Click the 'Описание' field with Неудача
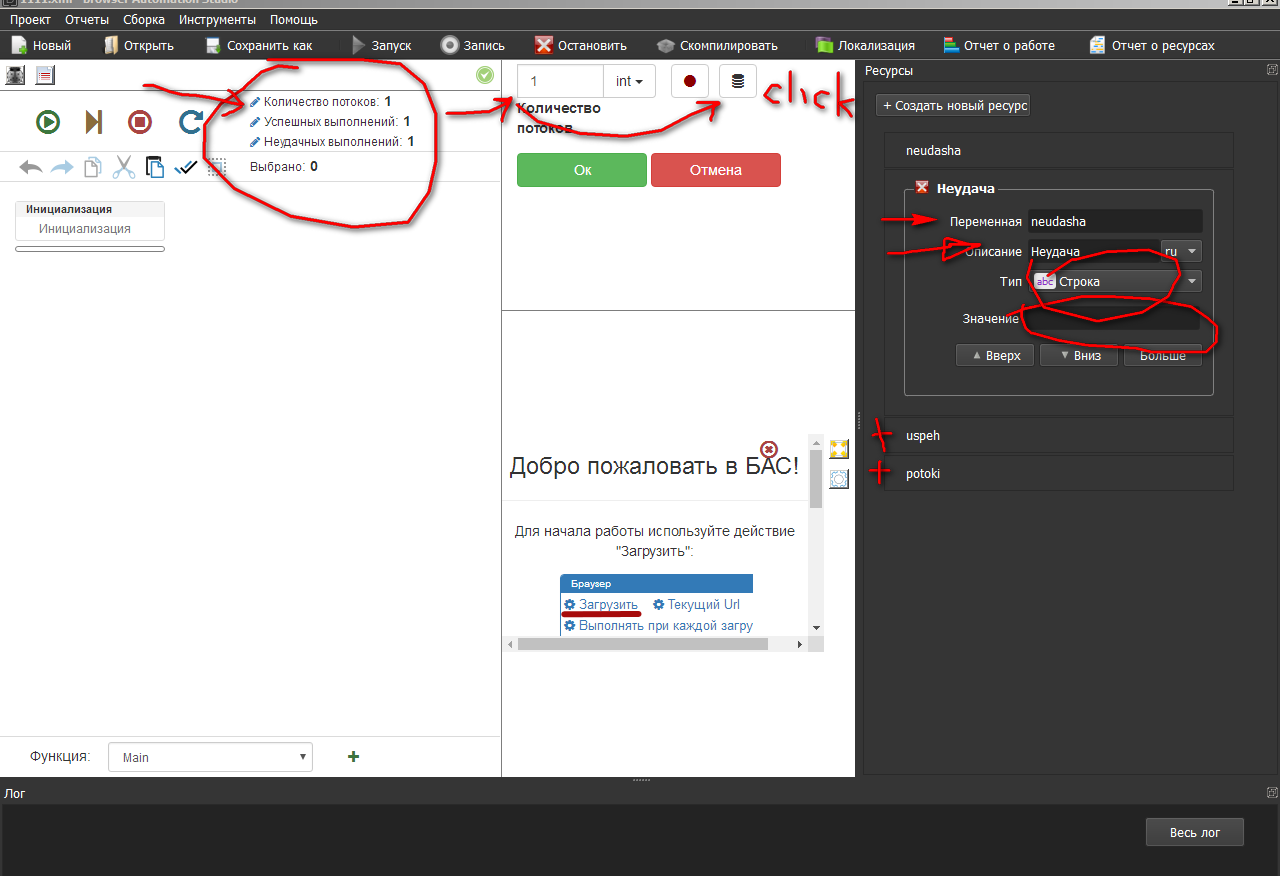 [x=1093, y=251]
